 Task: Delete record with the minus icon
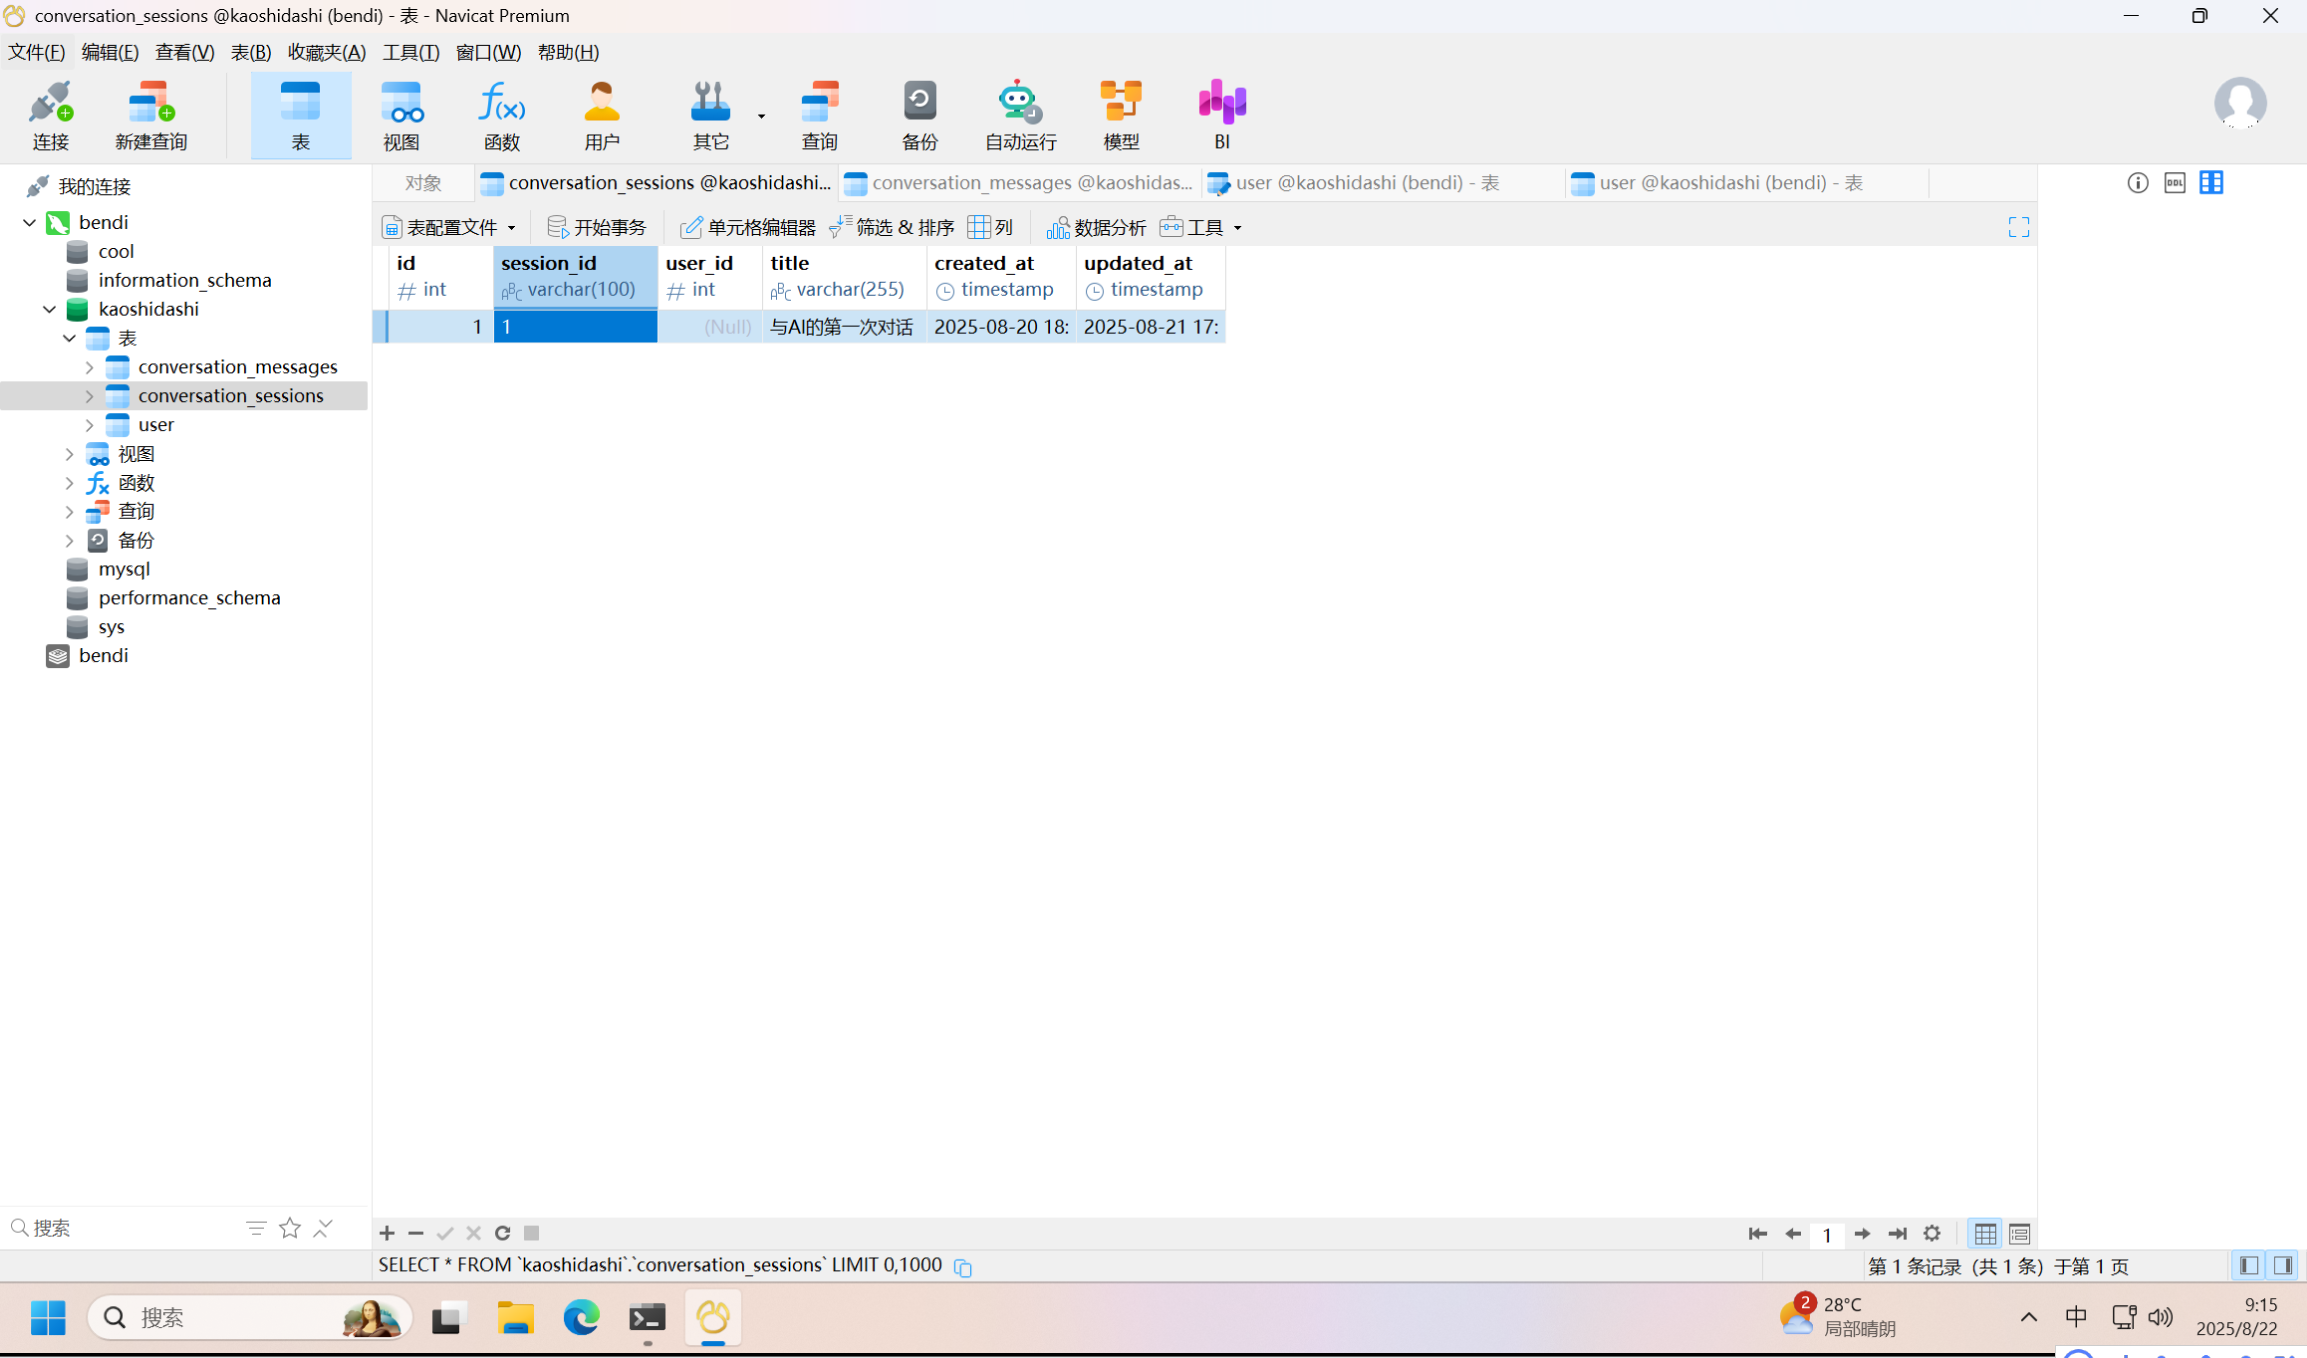coord(416,1233)
